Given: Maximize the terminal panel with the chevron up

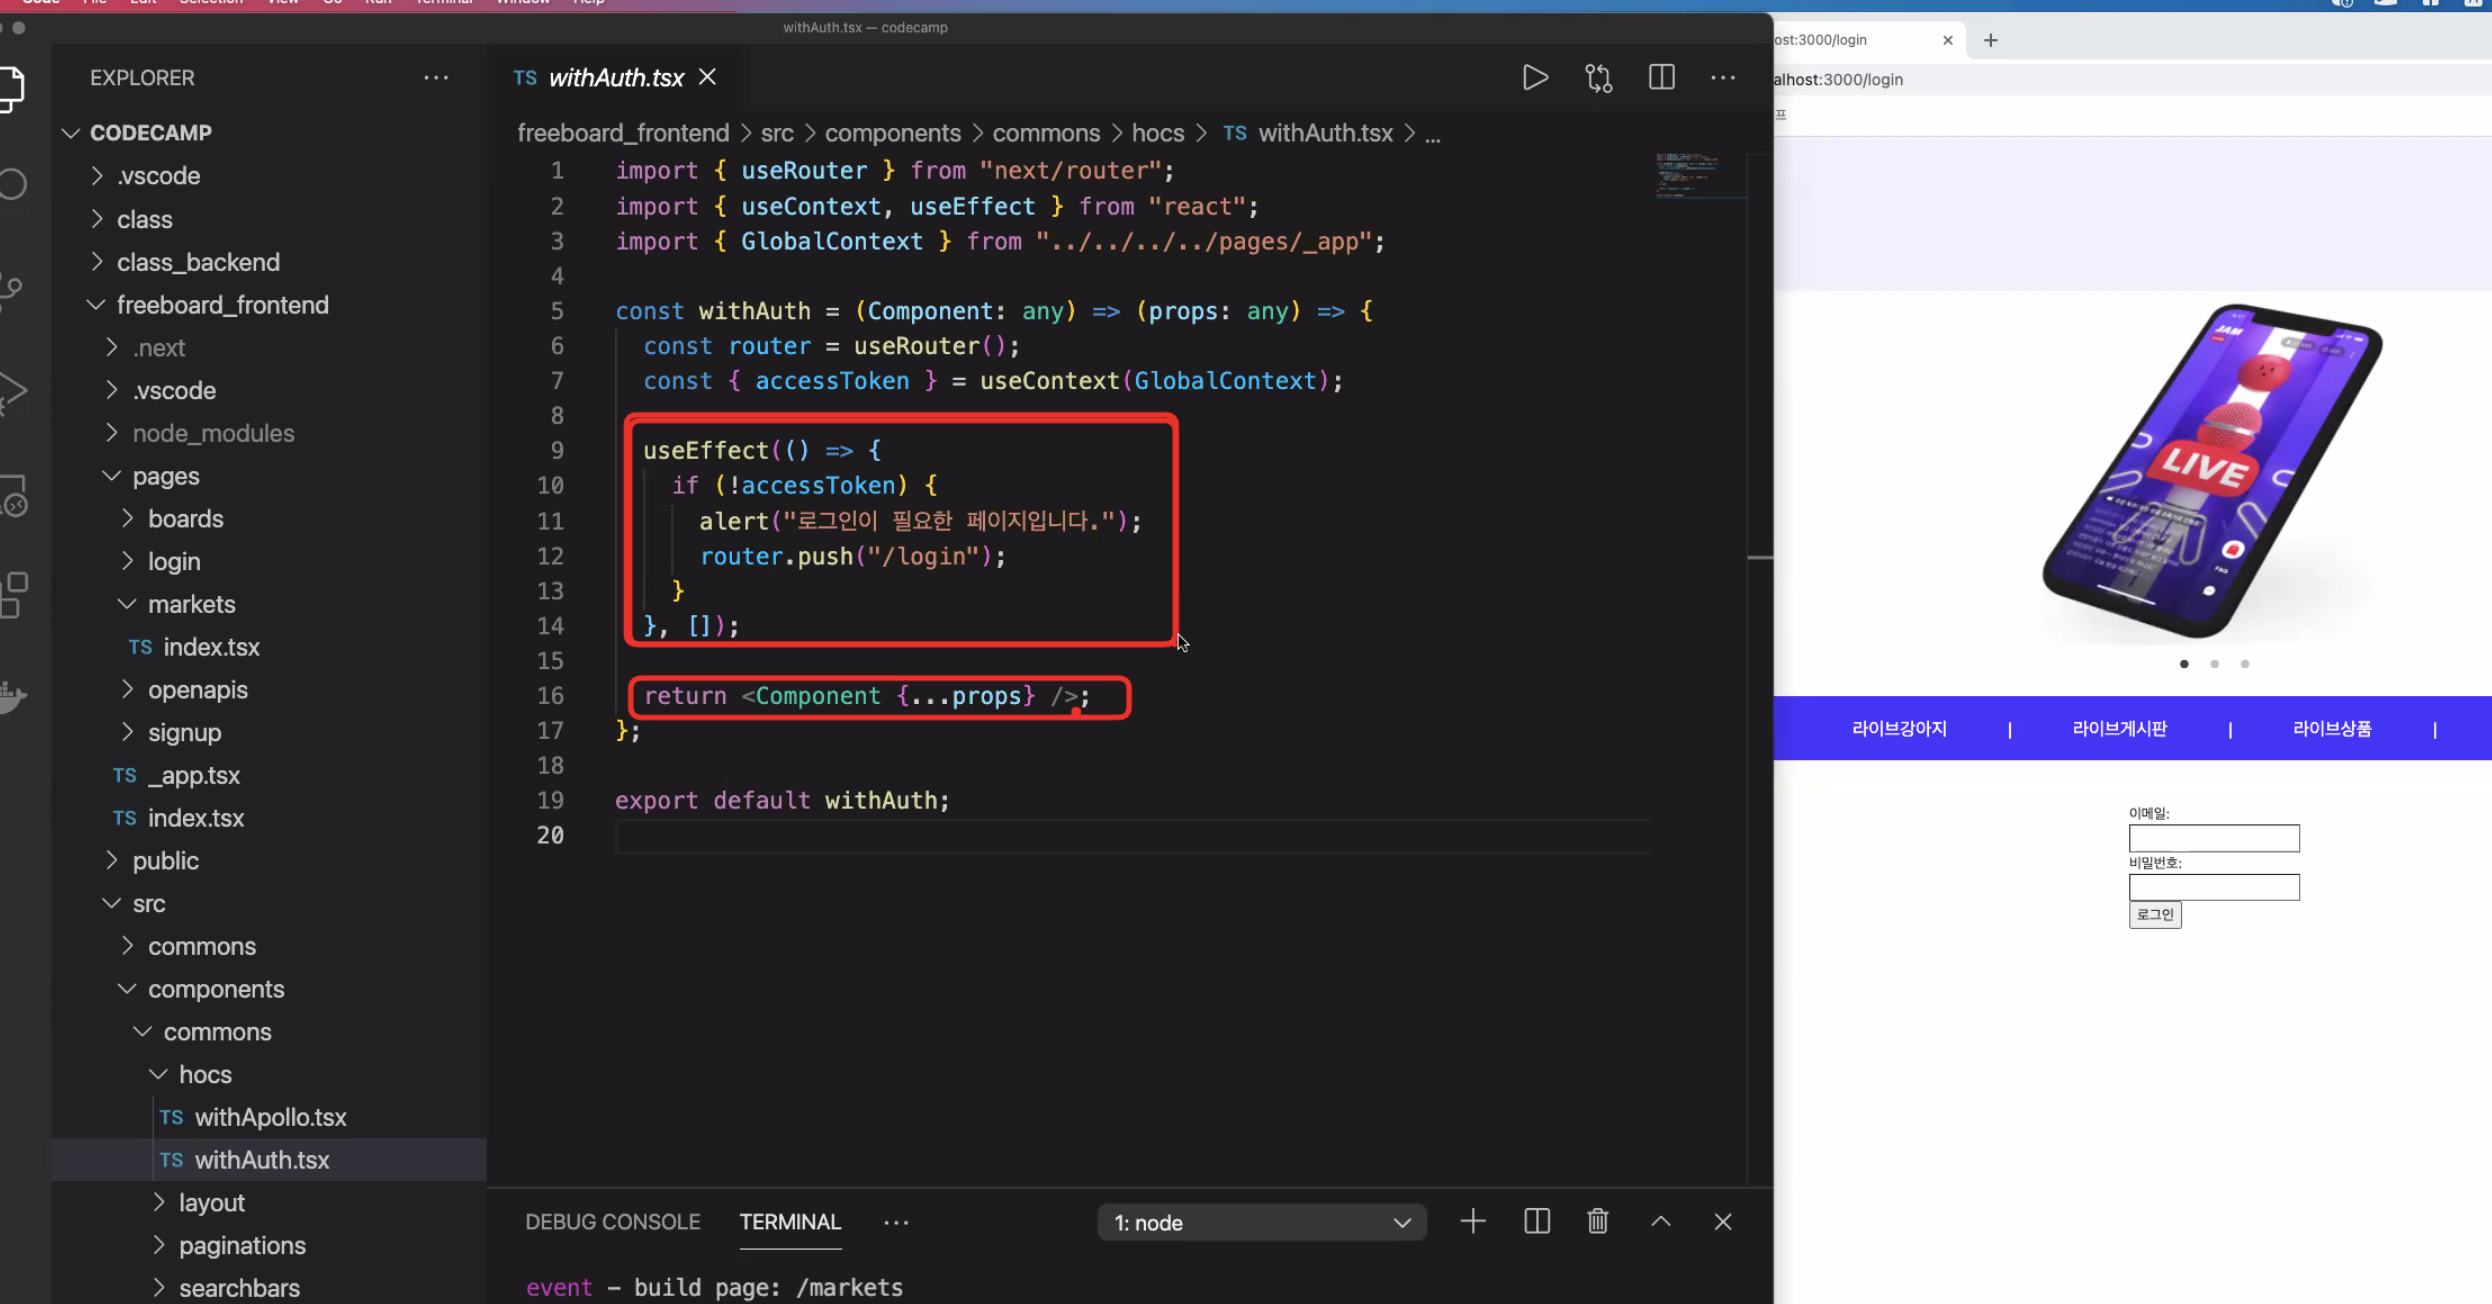Looking at the screenshot, I should (1660, 1221).
